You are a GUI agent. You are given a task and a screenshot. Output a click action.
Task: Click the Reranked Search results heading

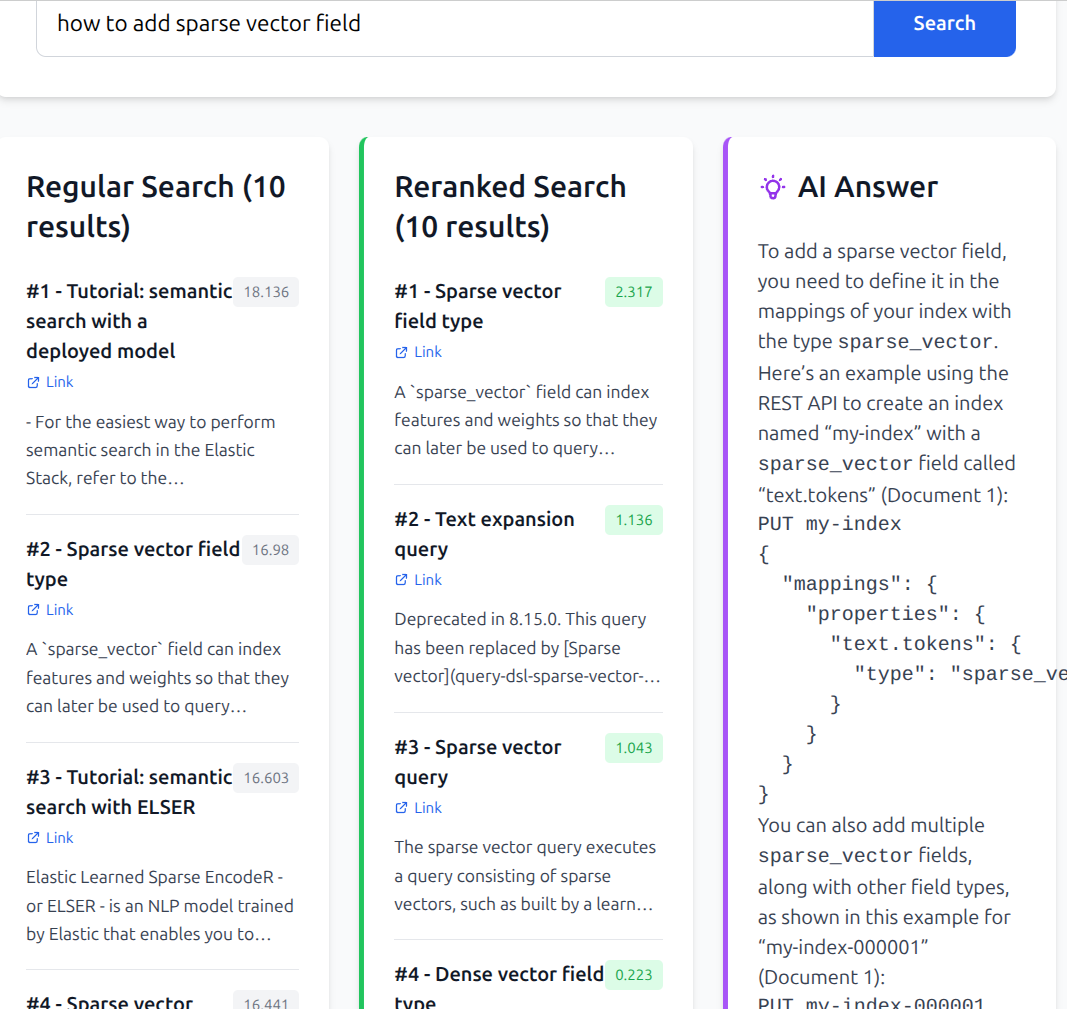click(510, 207)
